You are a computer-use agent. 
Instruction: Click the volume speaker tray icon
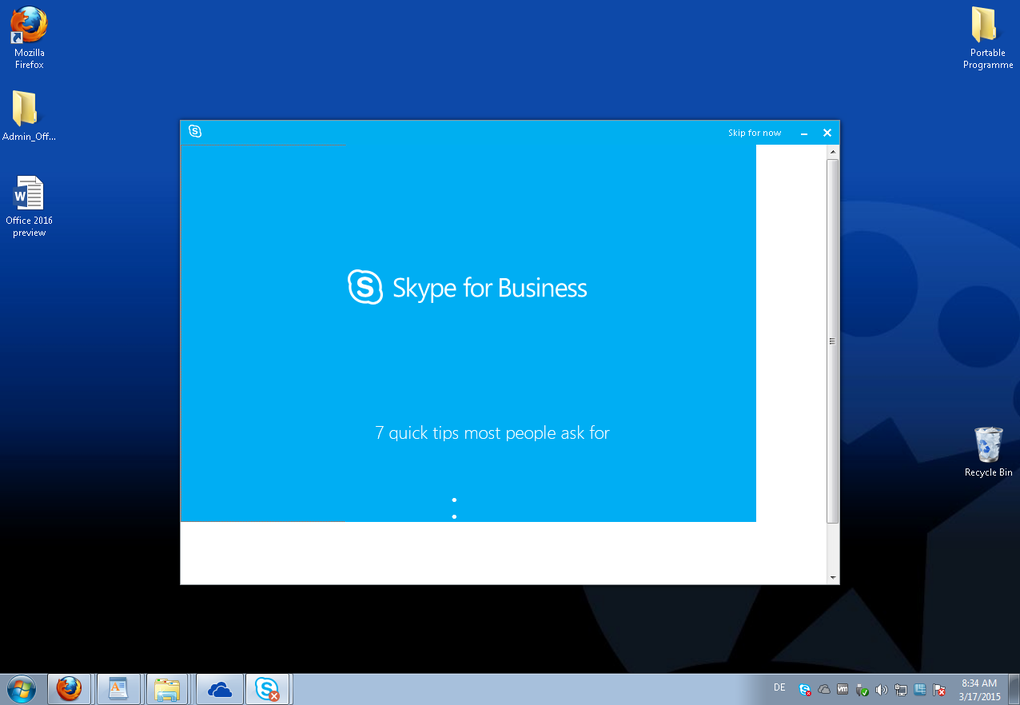(881, 690)
